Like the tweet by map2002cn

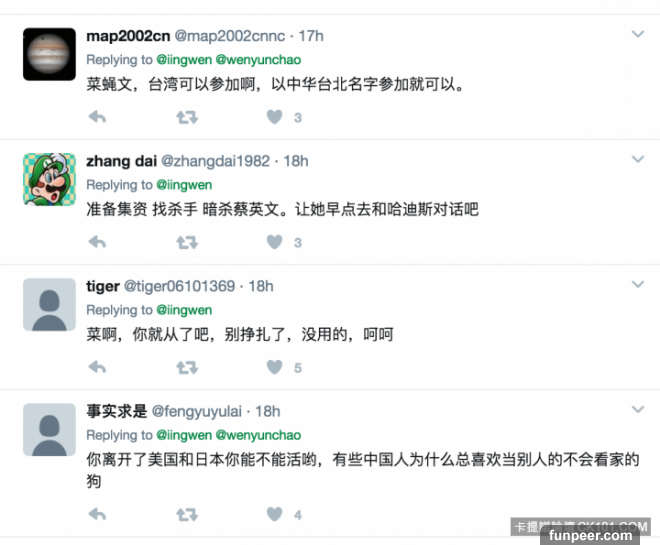[x=274, y=117]
